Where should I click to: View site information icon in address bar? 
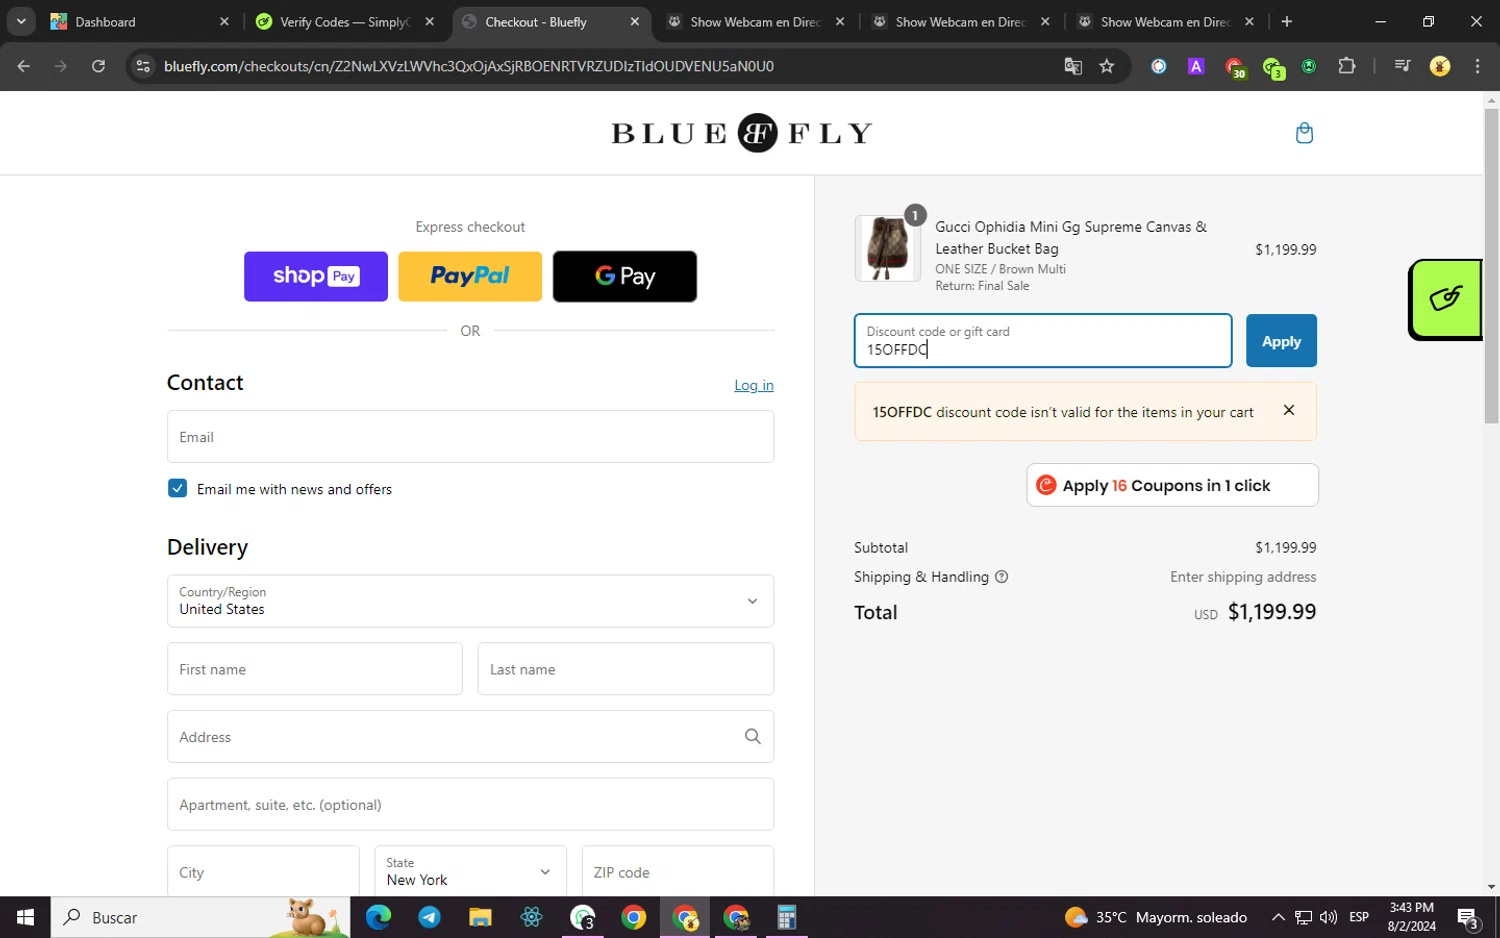coord(143,66)
